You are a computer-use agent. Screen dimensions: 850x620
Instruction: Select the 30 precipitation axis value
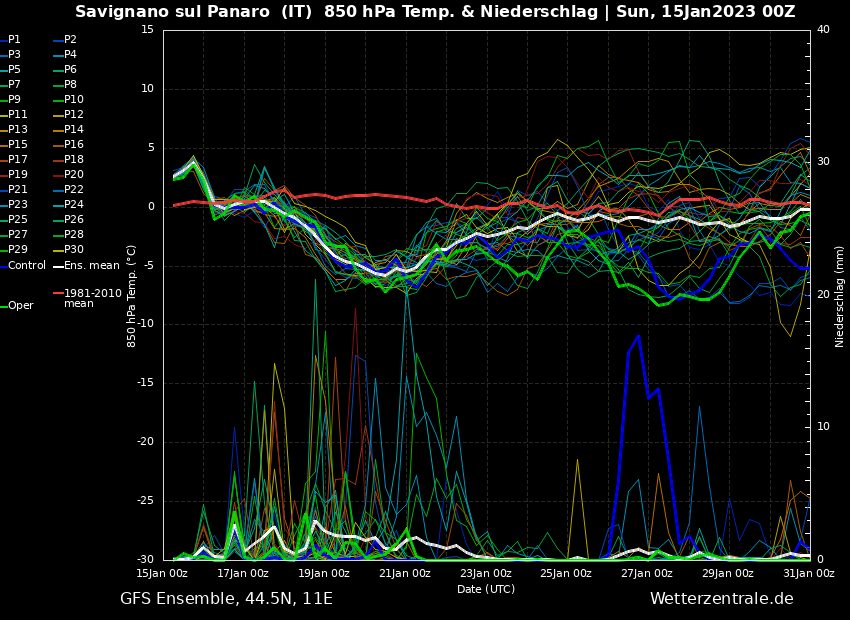(823, 162)
